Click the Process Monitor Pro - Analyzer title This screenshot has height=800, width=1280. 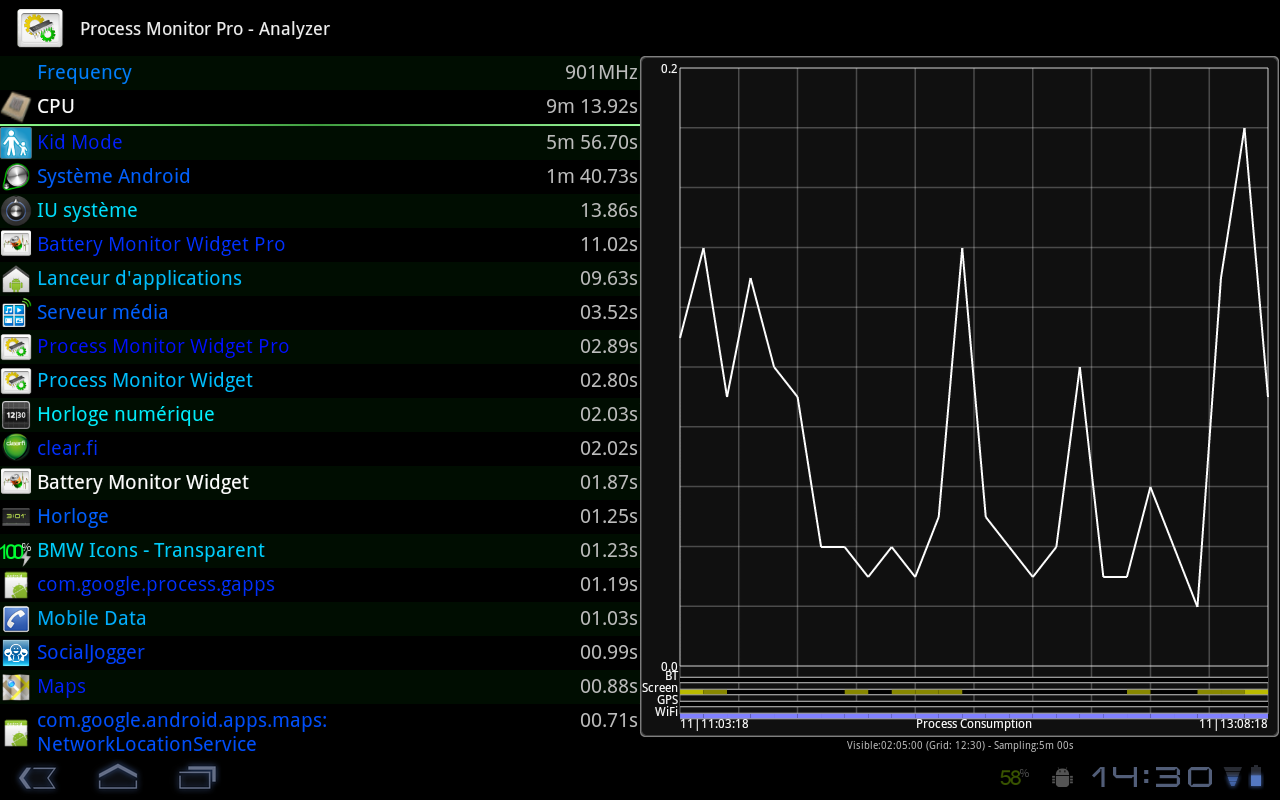tap(205, 29)
